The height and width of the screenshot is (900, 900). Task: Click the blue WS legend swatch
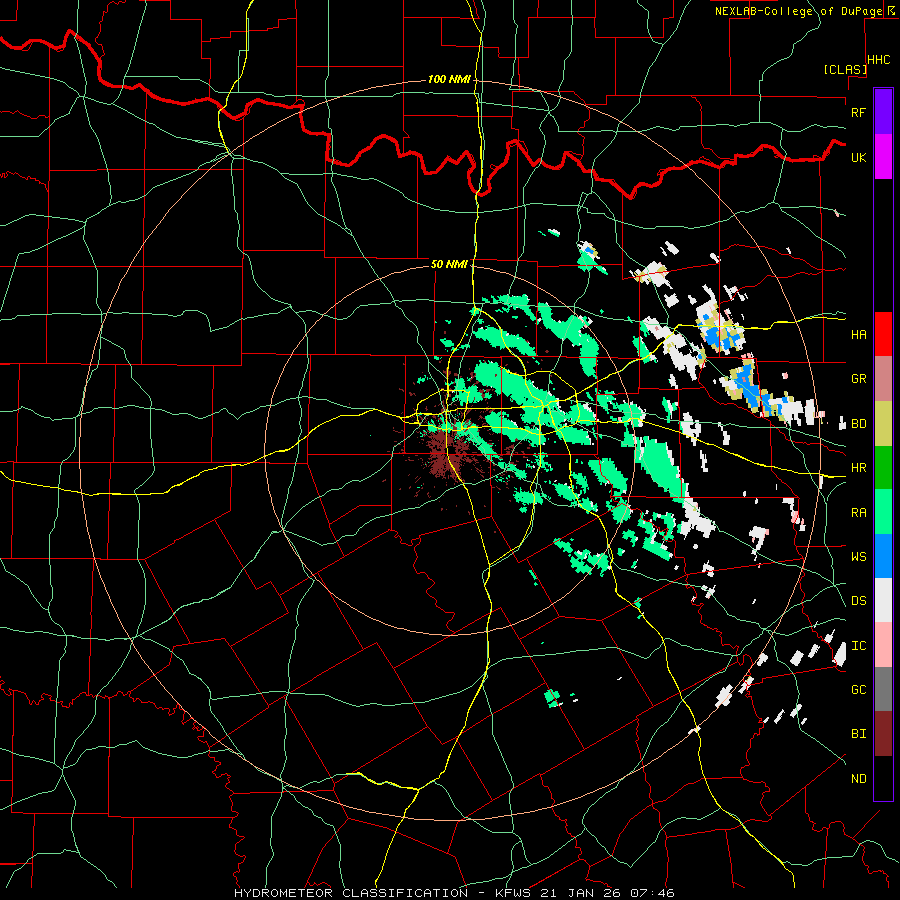883,556
